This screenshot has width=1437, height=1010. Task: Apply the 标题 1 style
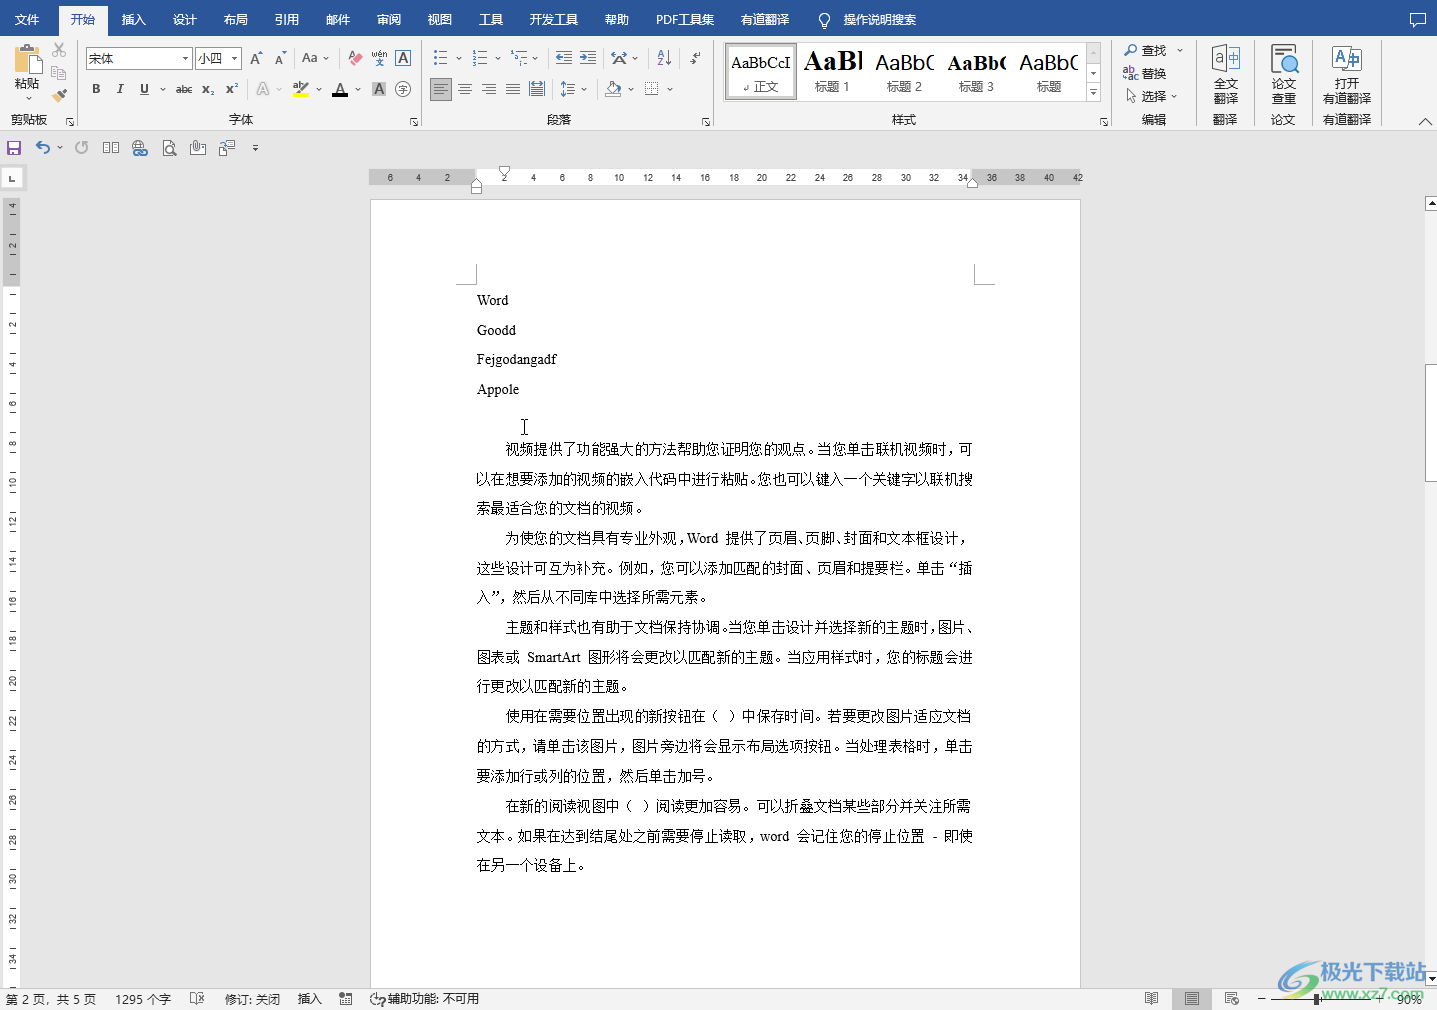click(x=832, y=71)
